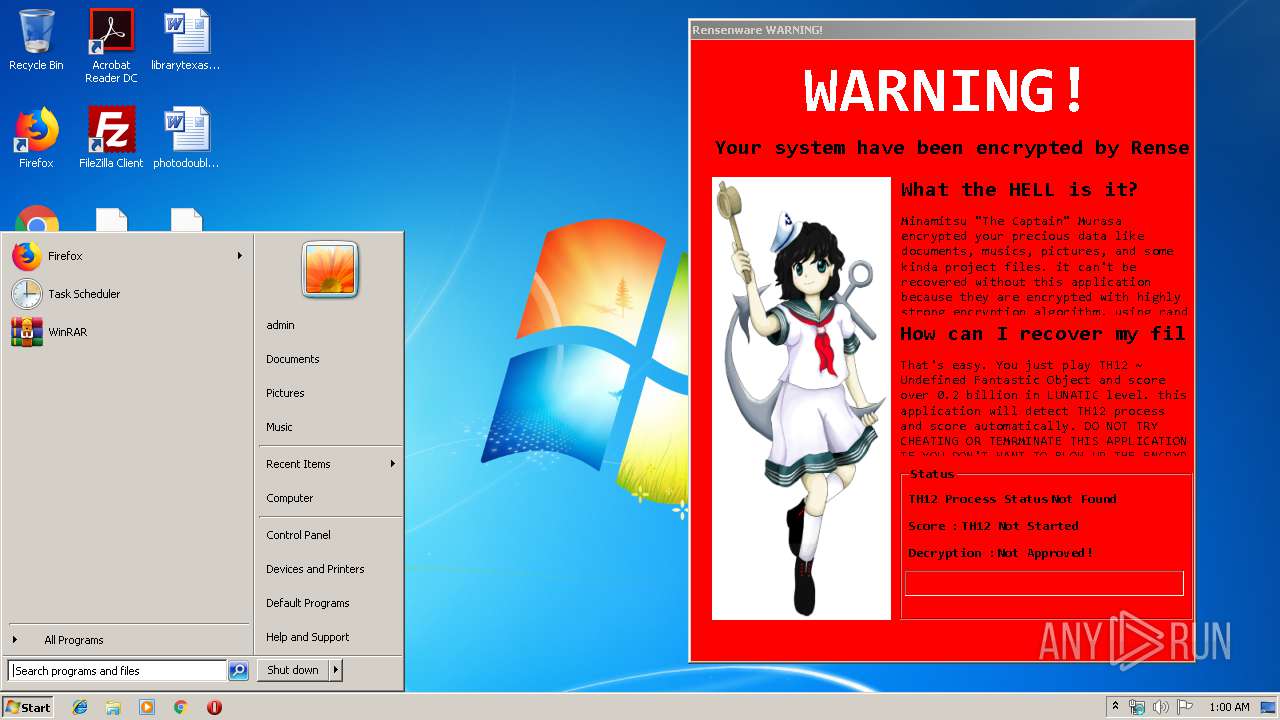Open shutdown options arrow next to Shut down

[x=336, y=670]
